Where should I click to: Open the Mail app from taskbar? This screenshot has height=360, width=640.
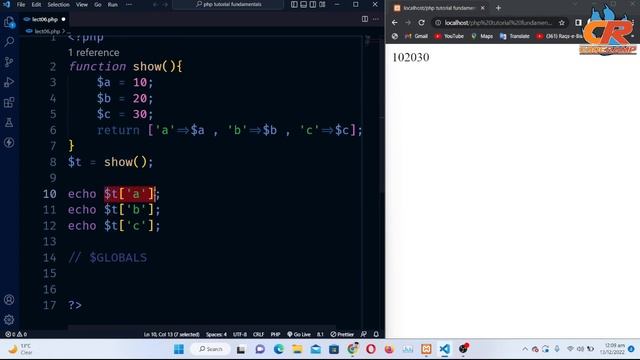pyautogui.click(x=316, y=349)
